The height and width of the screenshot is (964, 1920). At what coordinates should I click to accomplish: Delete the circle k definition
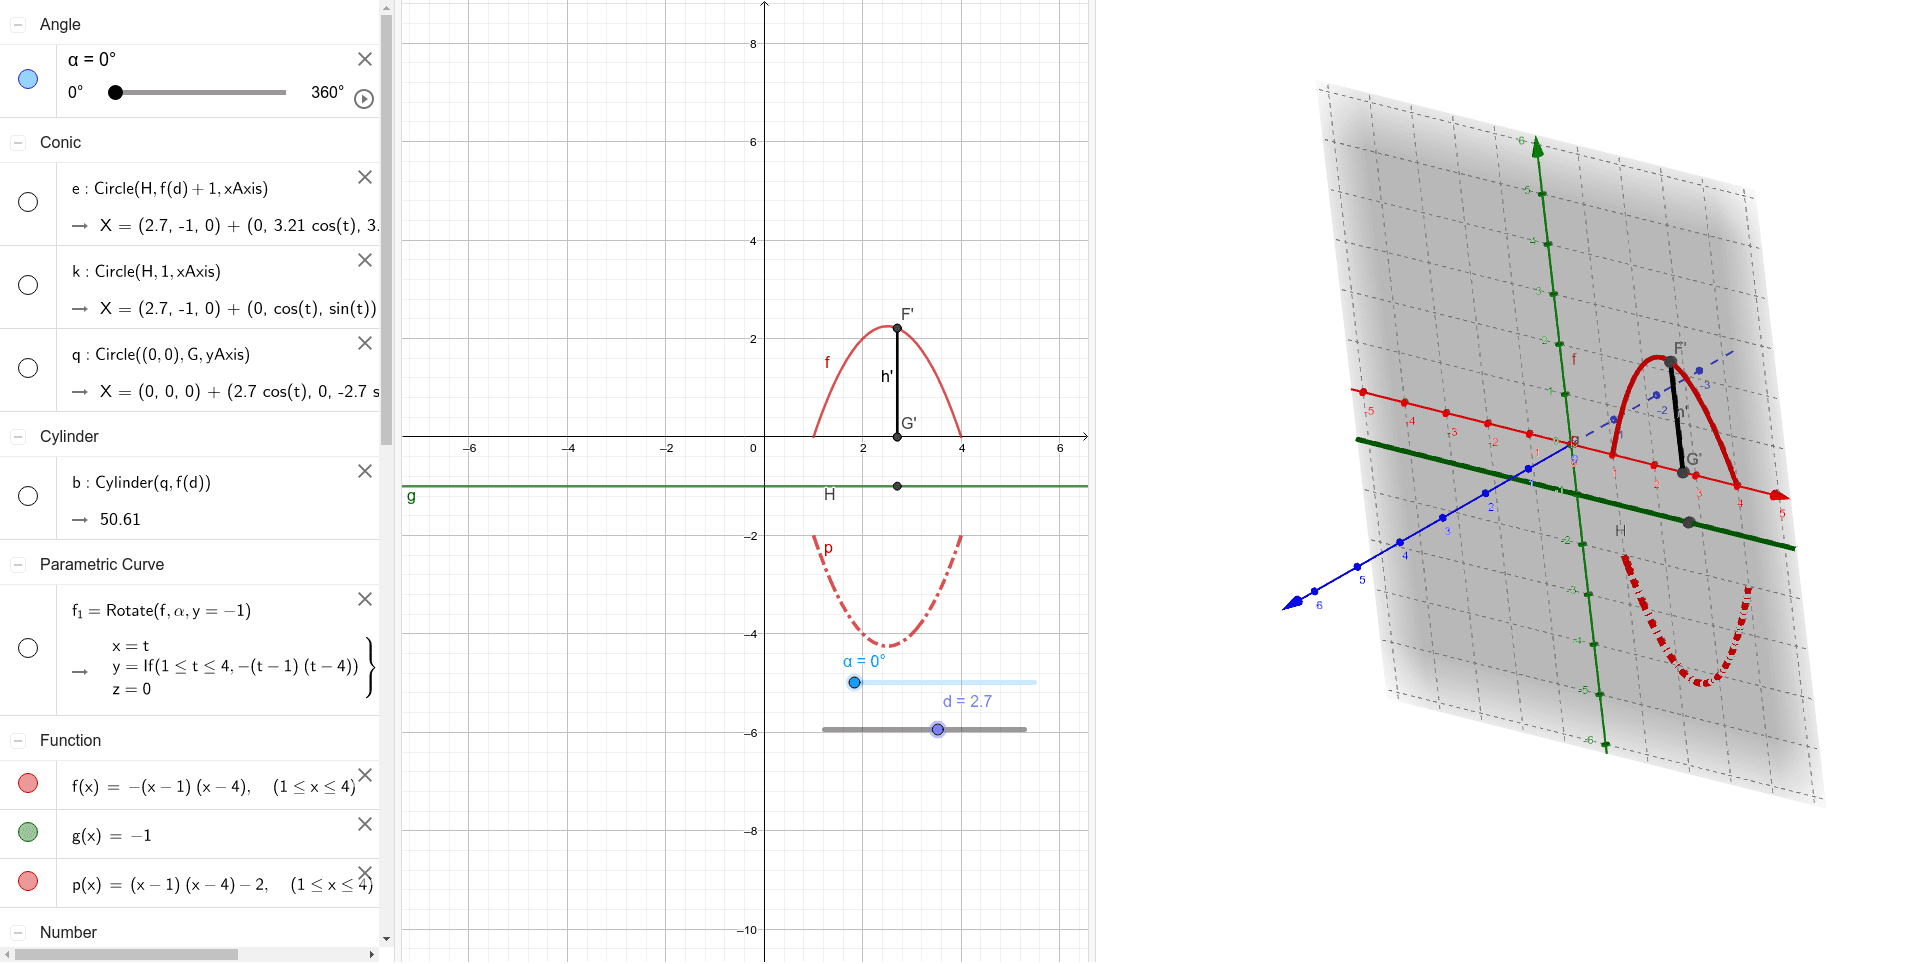(364, 260)
